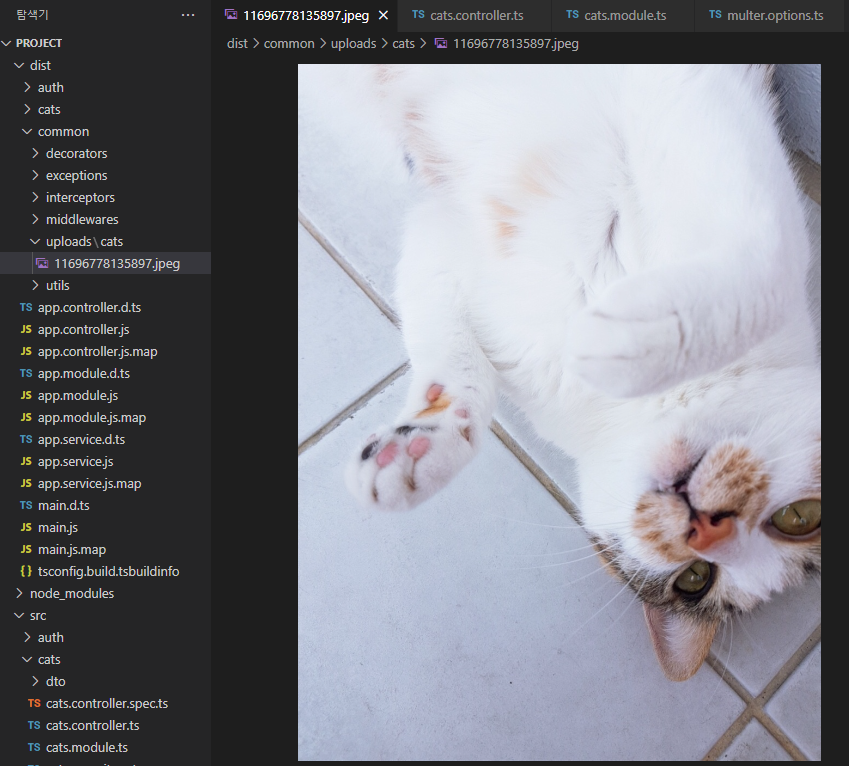Switch to the cats.module.ts tab
Image resolution: width=849 pixels, height=766 pixels.
point(623,15)
